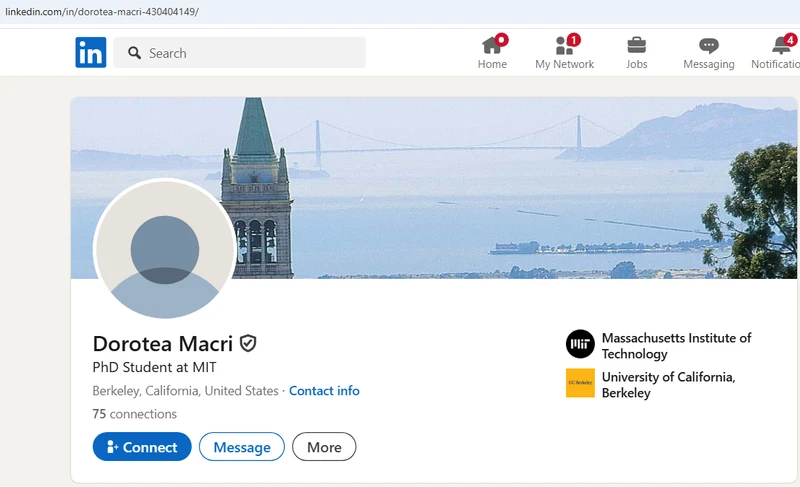This screenshot has width=800, height=487.
Task: Open Massachusetts Institute of Technology link
Action: [676, 346]
